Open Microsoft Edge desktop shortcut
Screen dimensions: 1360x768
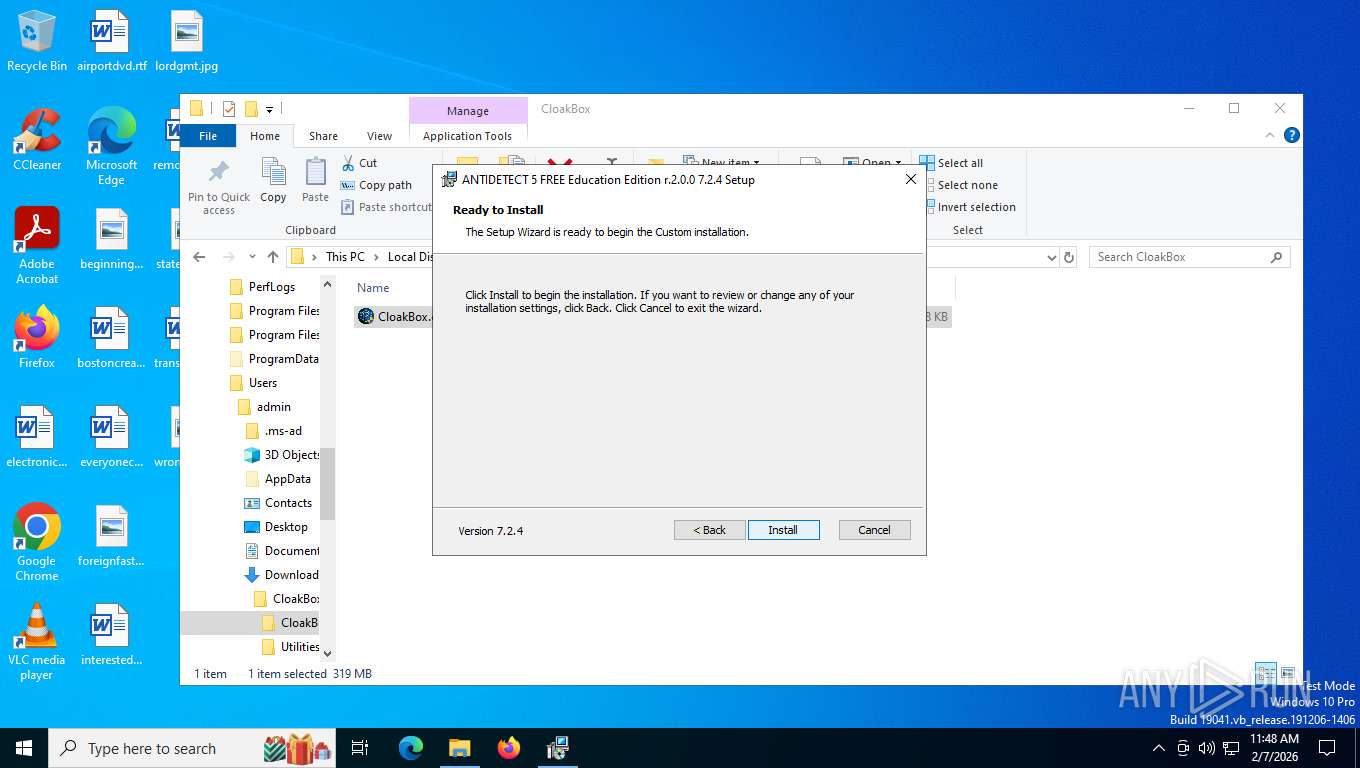coord(111,147)
